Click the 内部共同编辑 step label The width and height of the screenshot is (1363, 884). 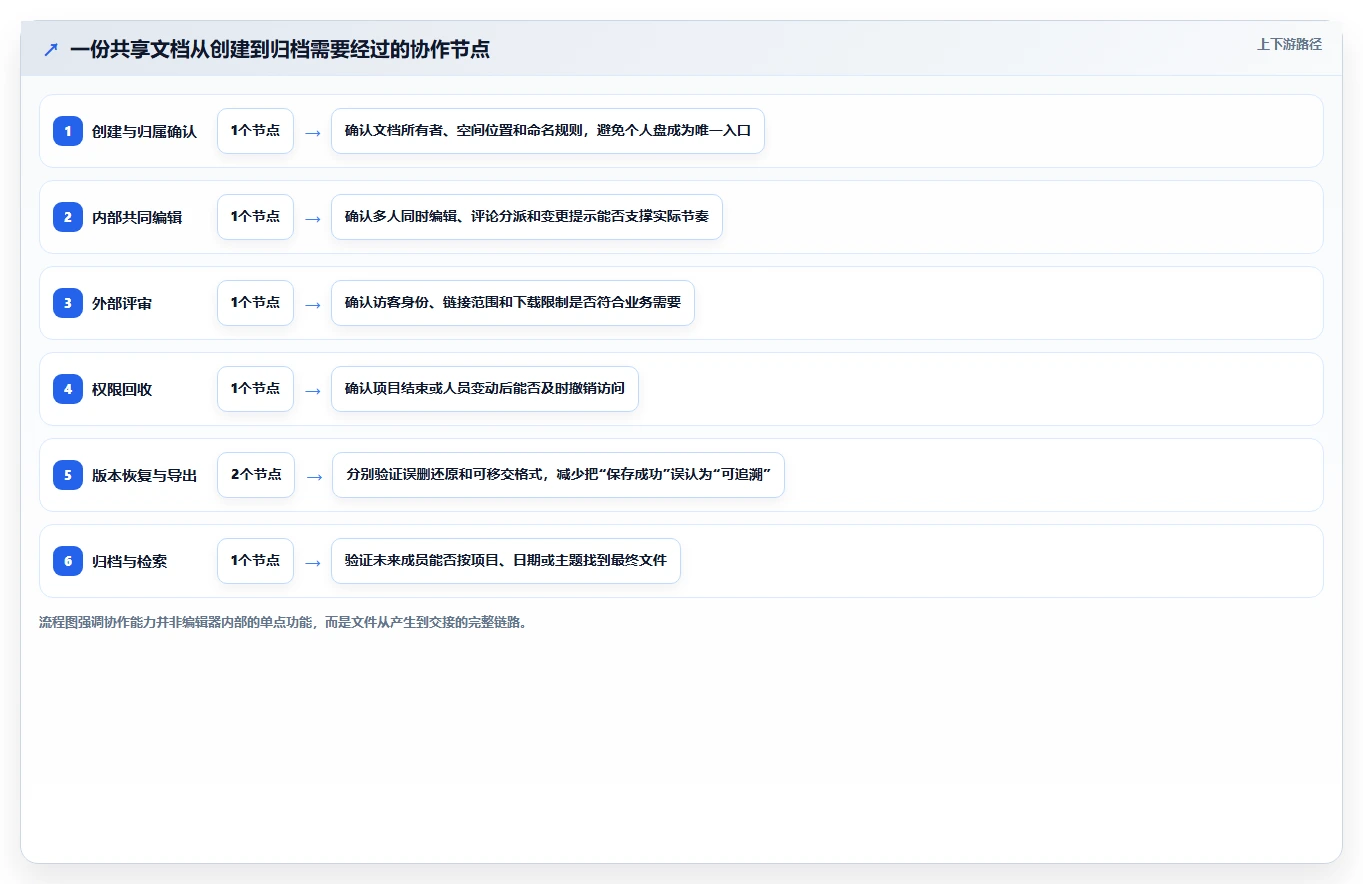[x=137, y=218]
